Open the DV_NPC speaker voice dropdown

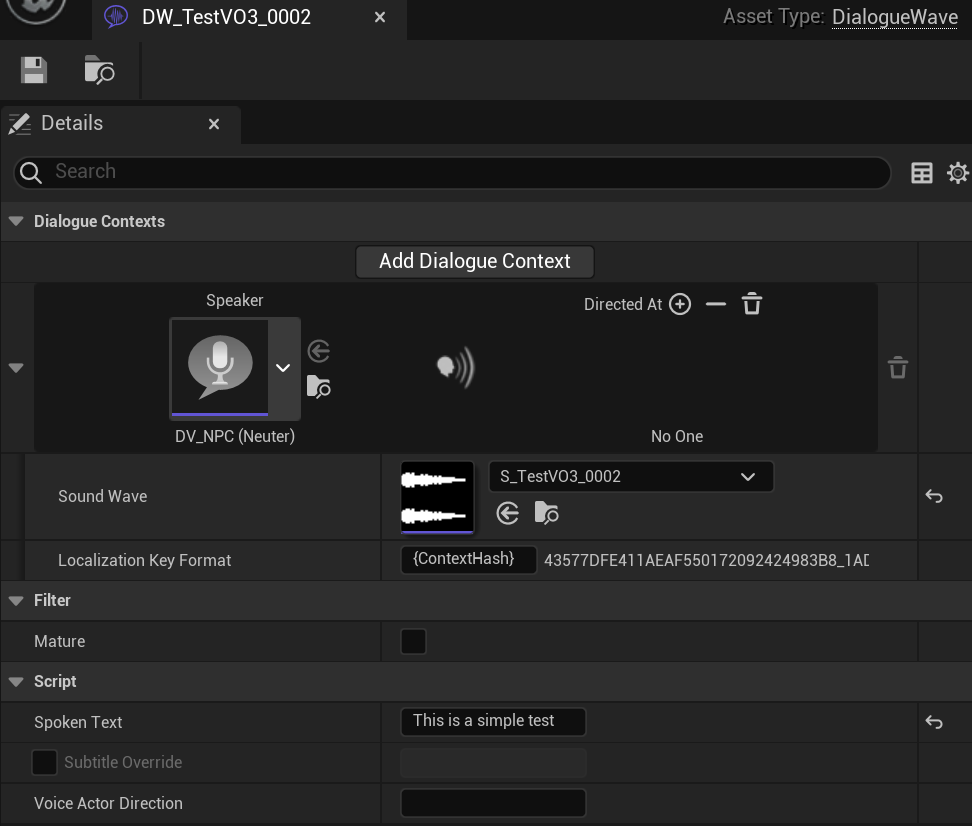click(x=283, y=368)
